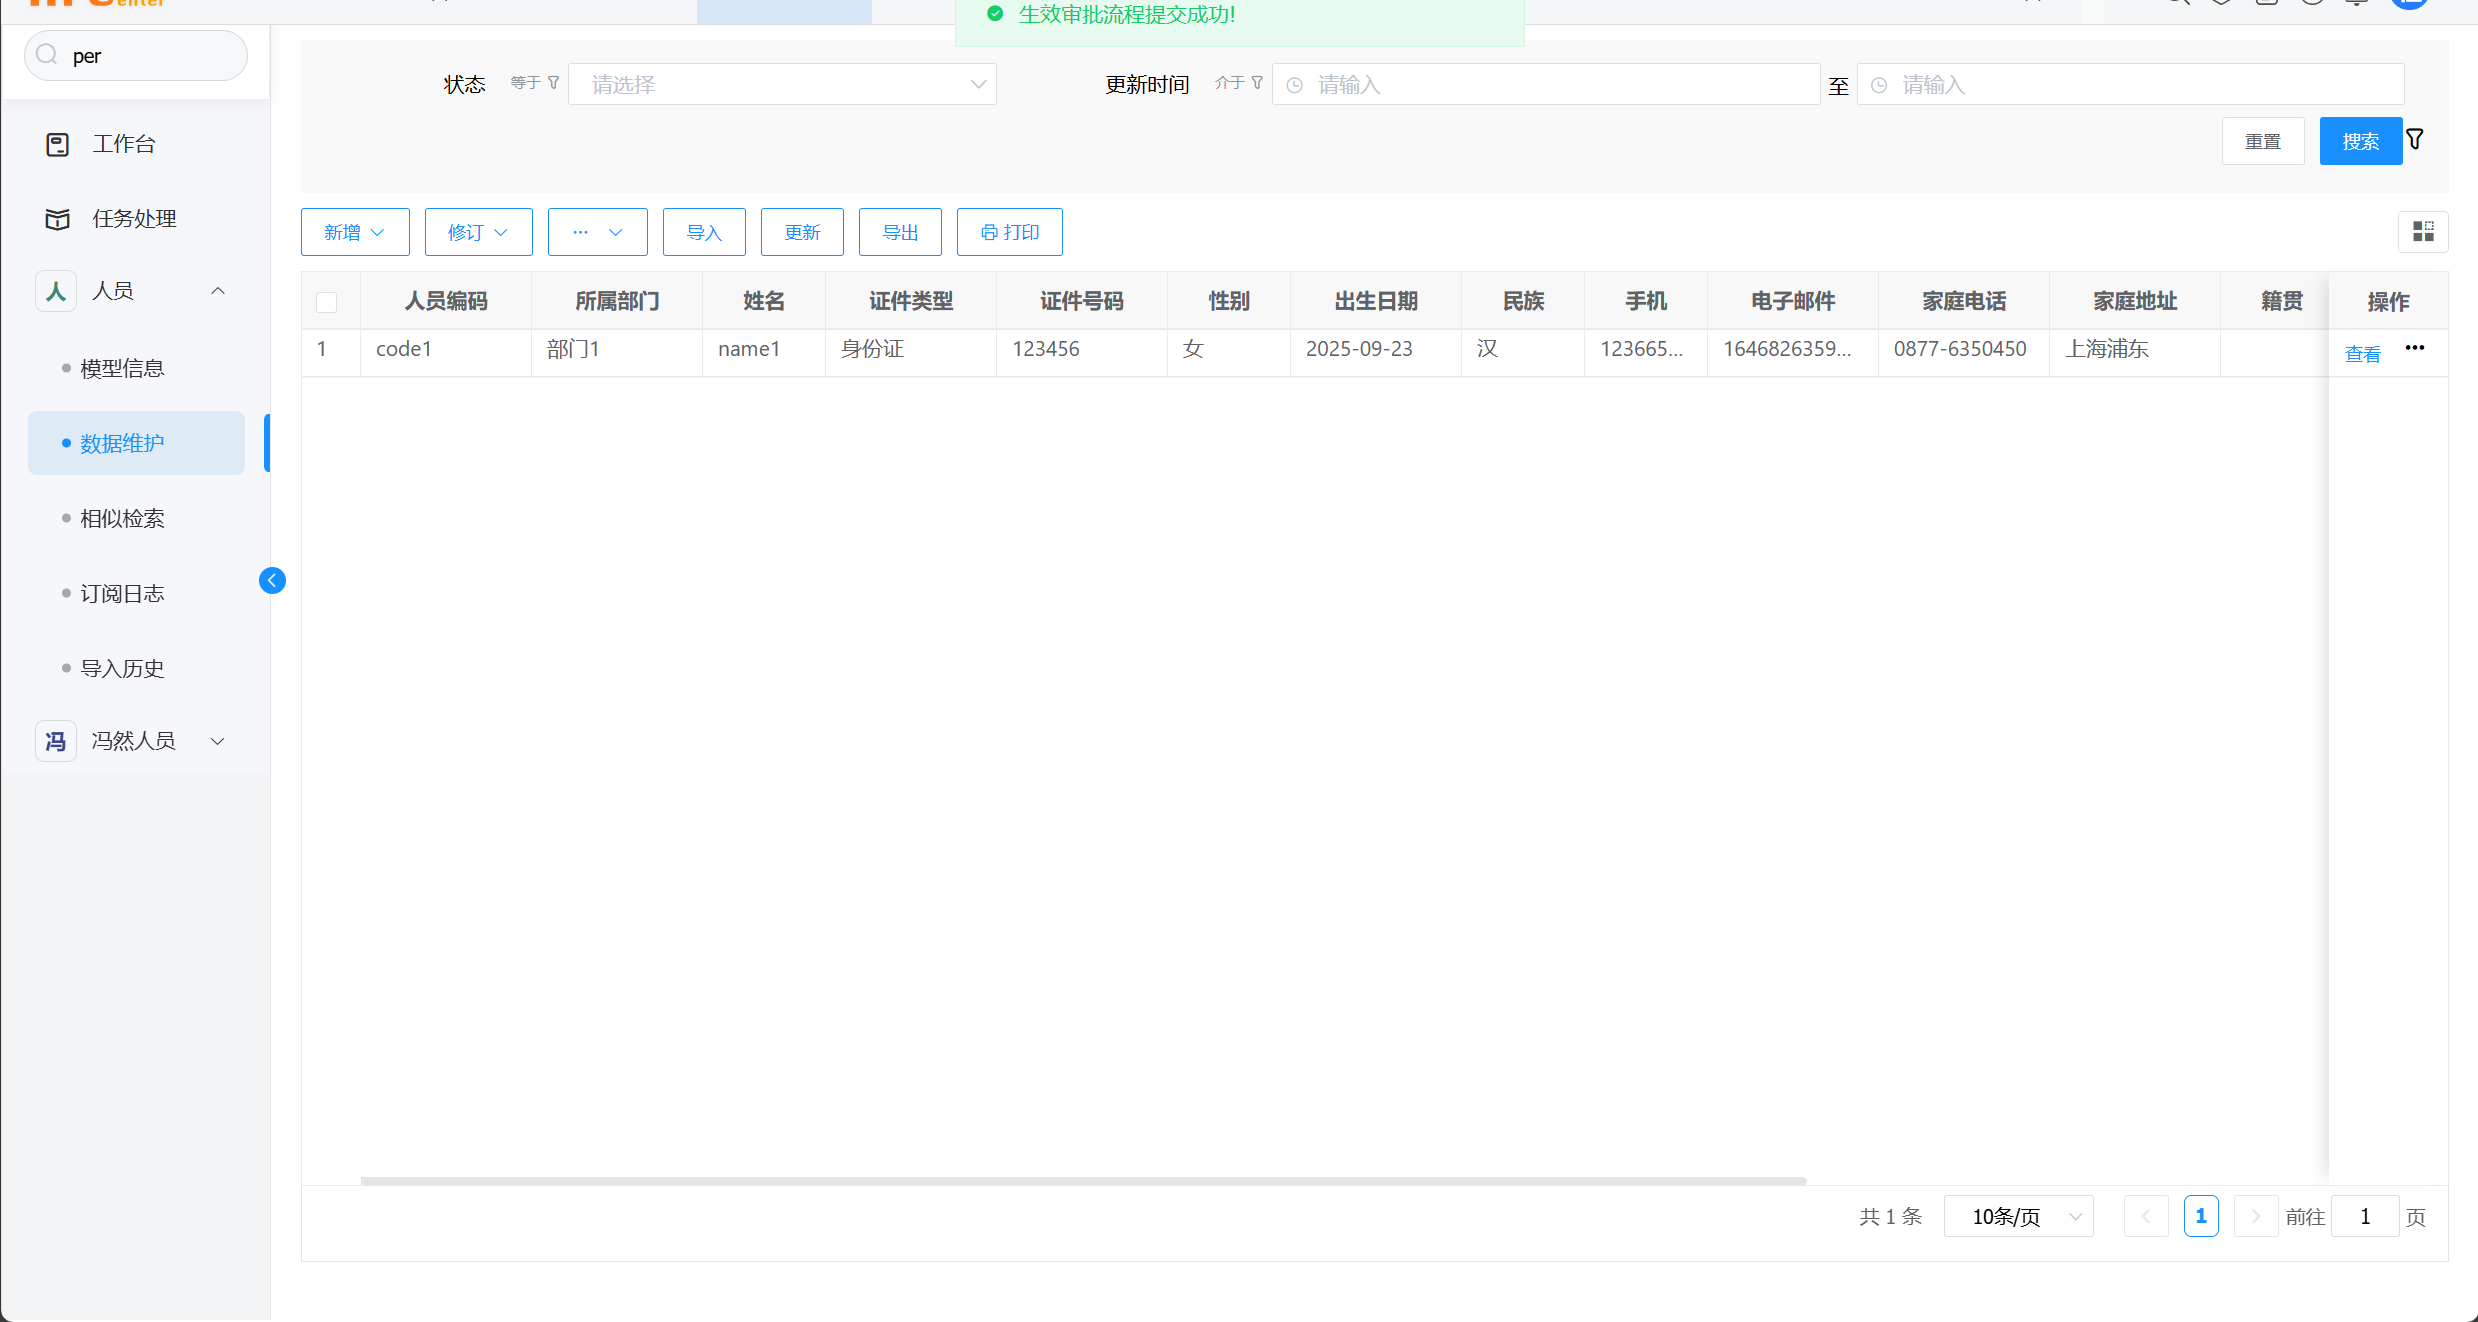Open the 状态 请选择 dropdown

coord(782,84)
